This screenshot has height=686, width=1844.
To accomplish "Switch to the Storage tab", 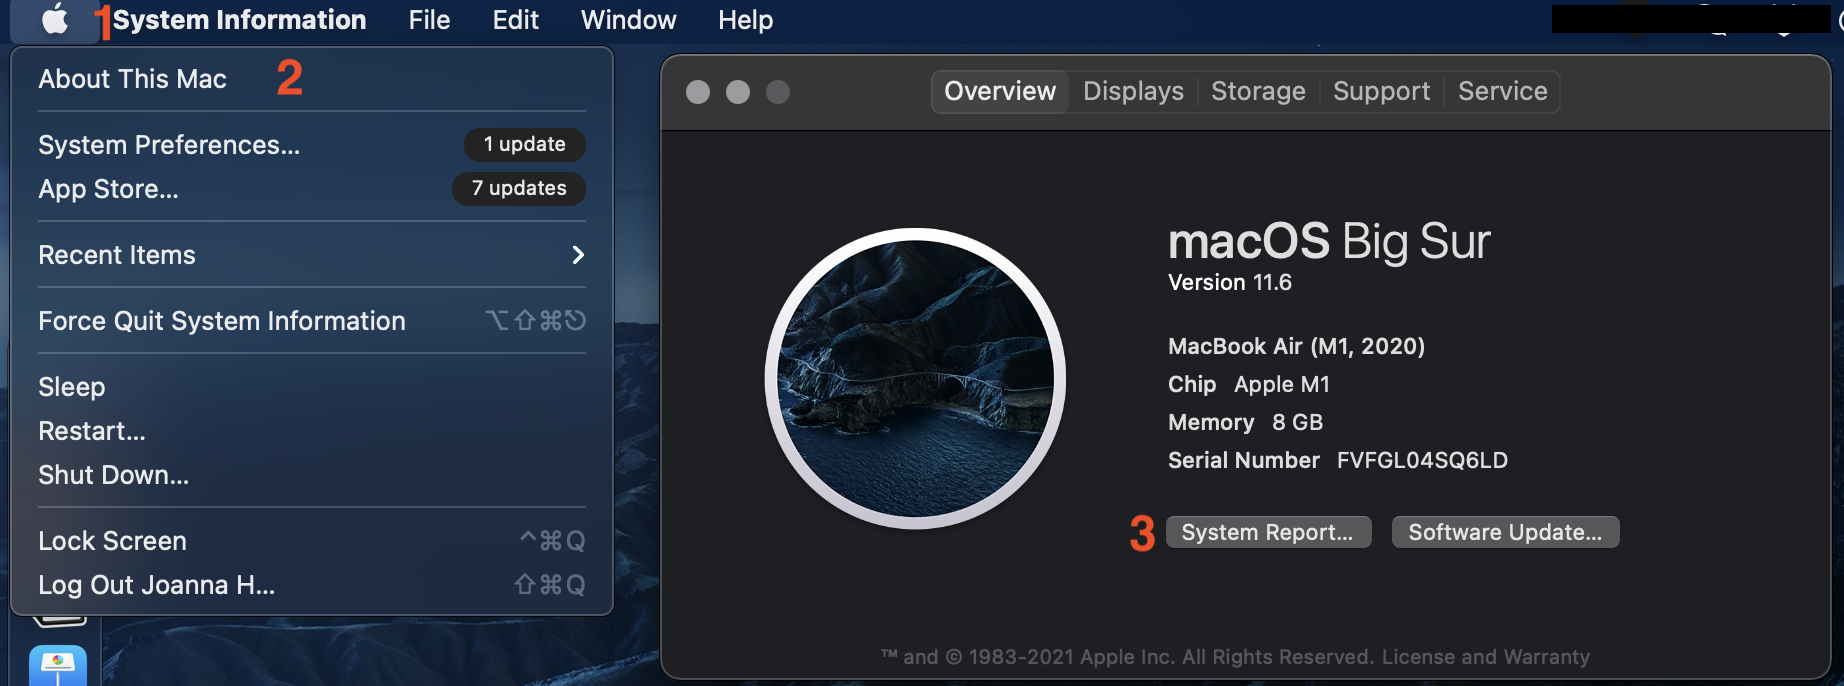I will (1258, 92).
